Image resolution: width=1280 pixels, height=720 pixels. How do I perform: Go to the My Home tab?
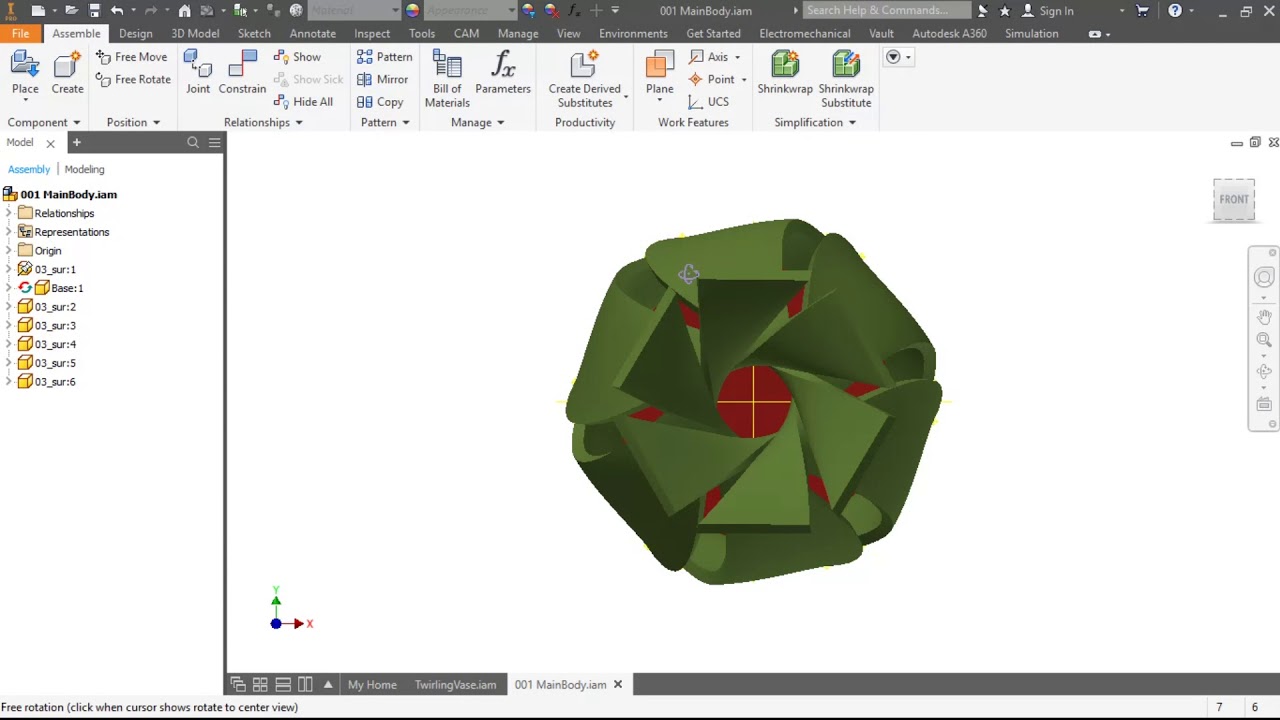[x=372, y=685]
